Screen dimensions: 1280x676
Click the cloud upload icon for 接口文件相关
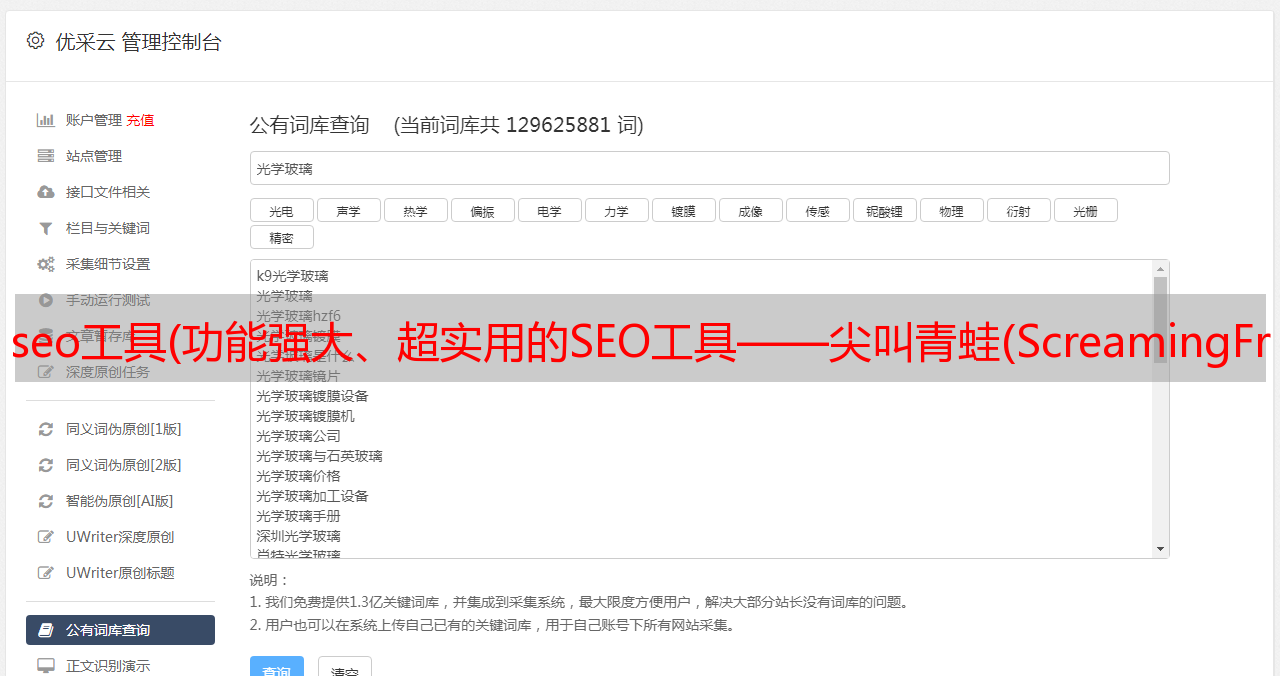pos(46,192)
